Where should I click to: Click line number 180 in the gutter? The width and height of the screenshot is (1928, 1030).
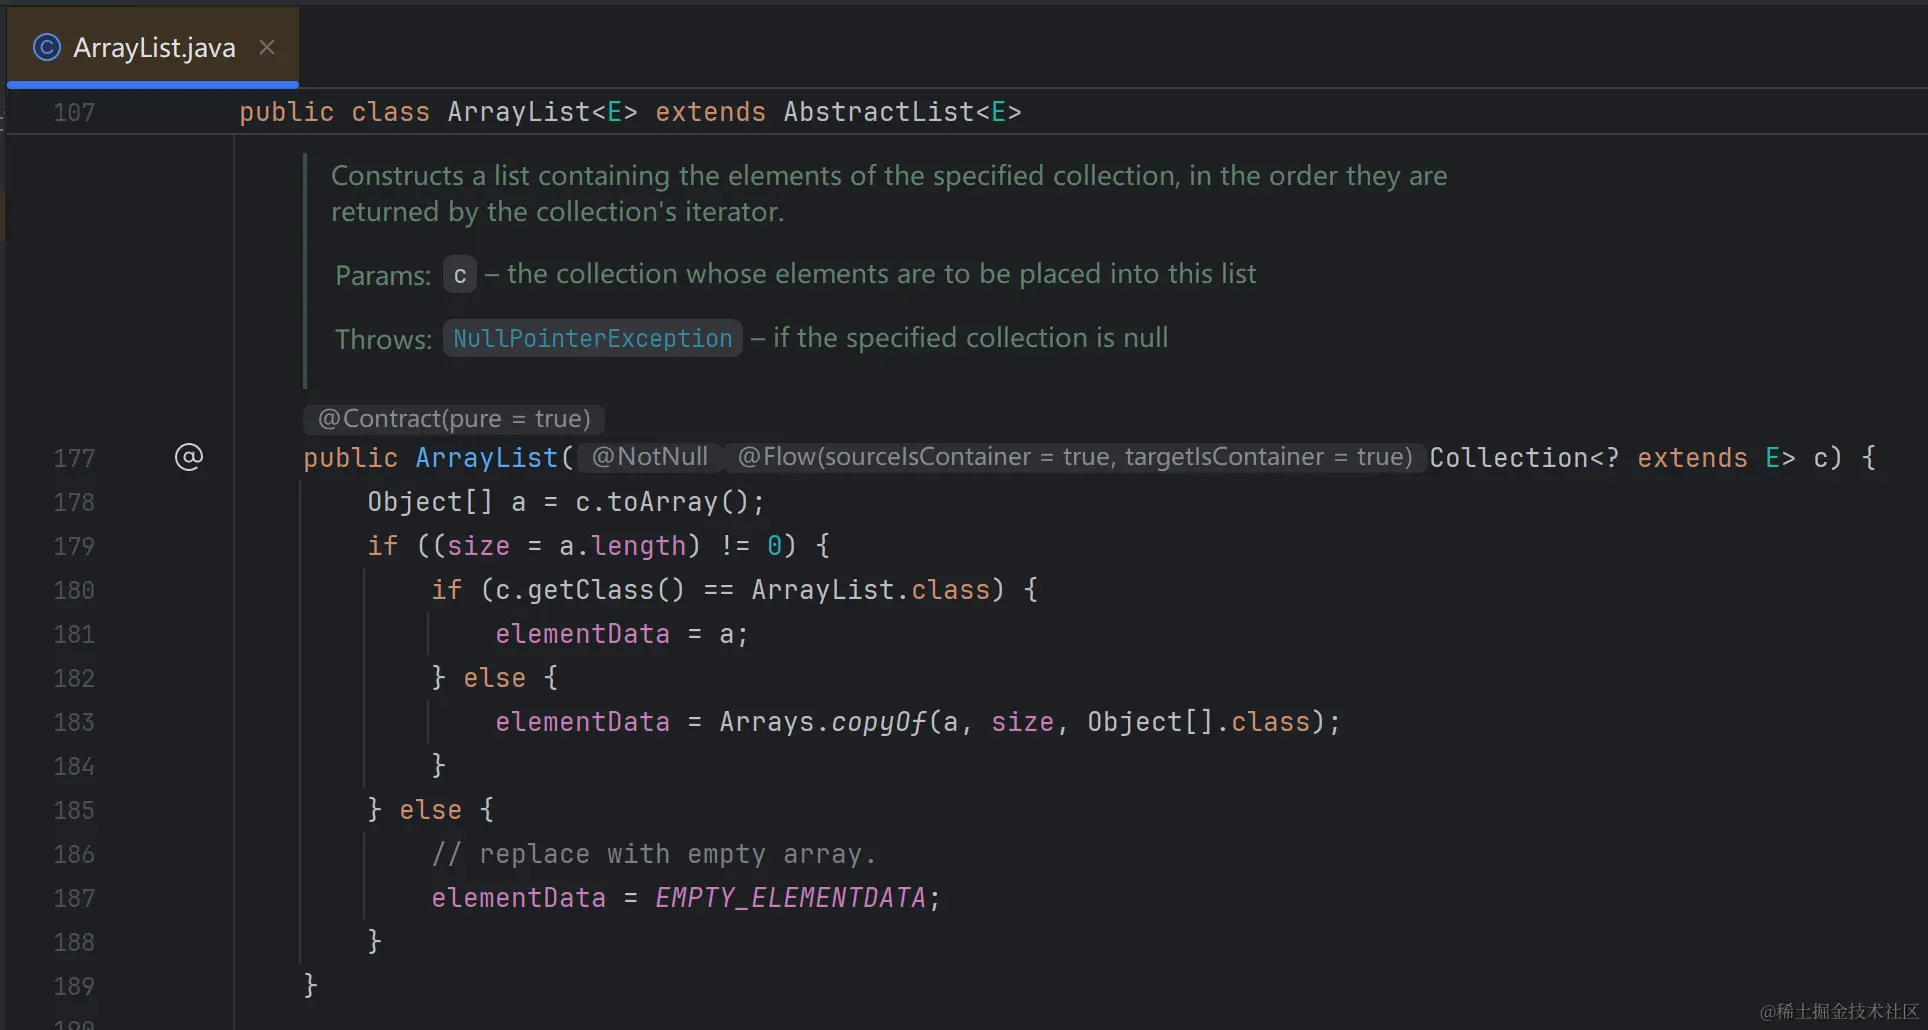pos(74,590)
